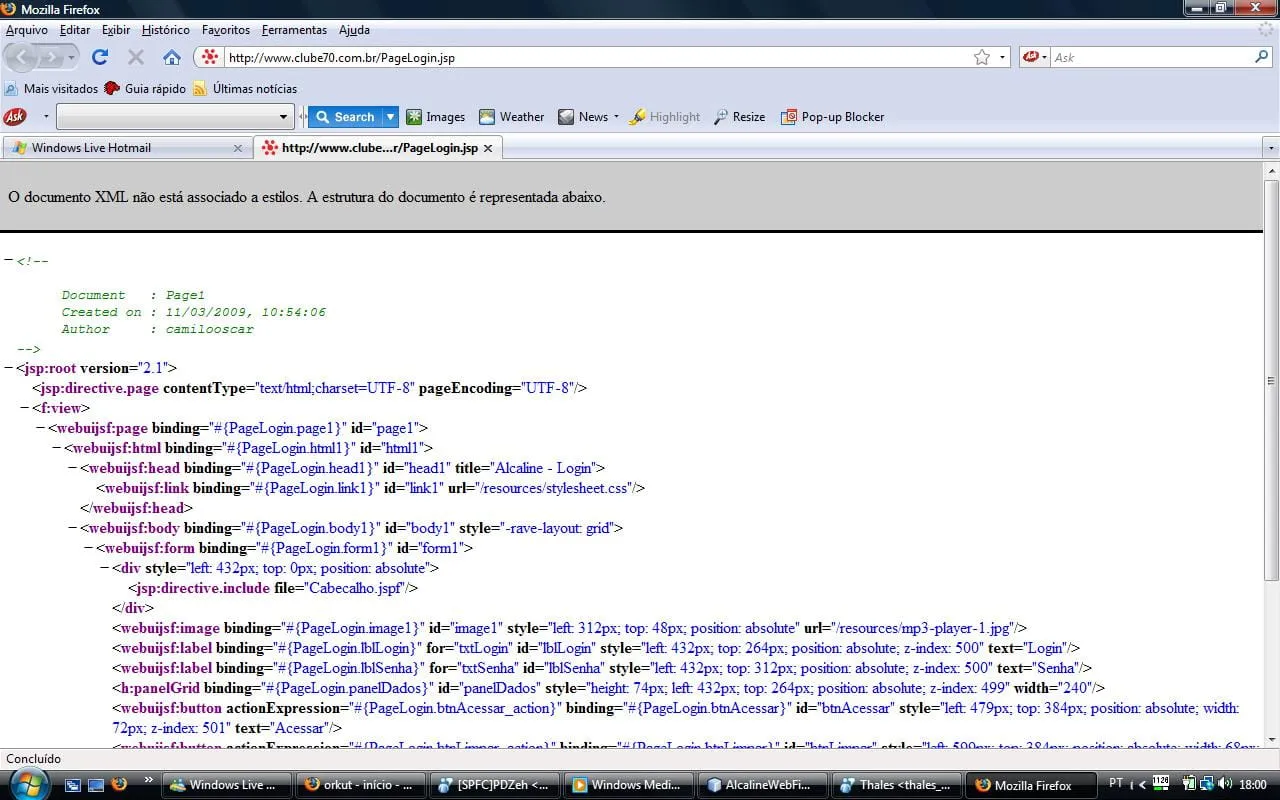Open the Ferramentas menu
The width and height of the screenshot is (1280, 800).
tap(294, 30)
